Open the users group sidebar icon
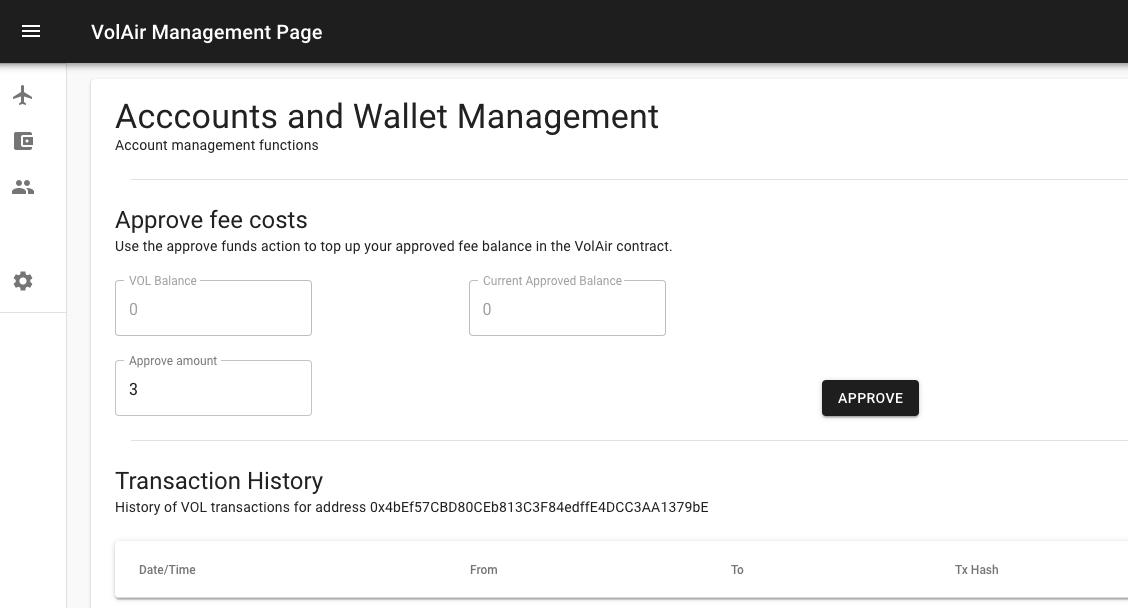This screenshot has width=1128, height=608. [23, 187]
